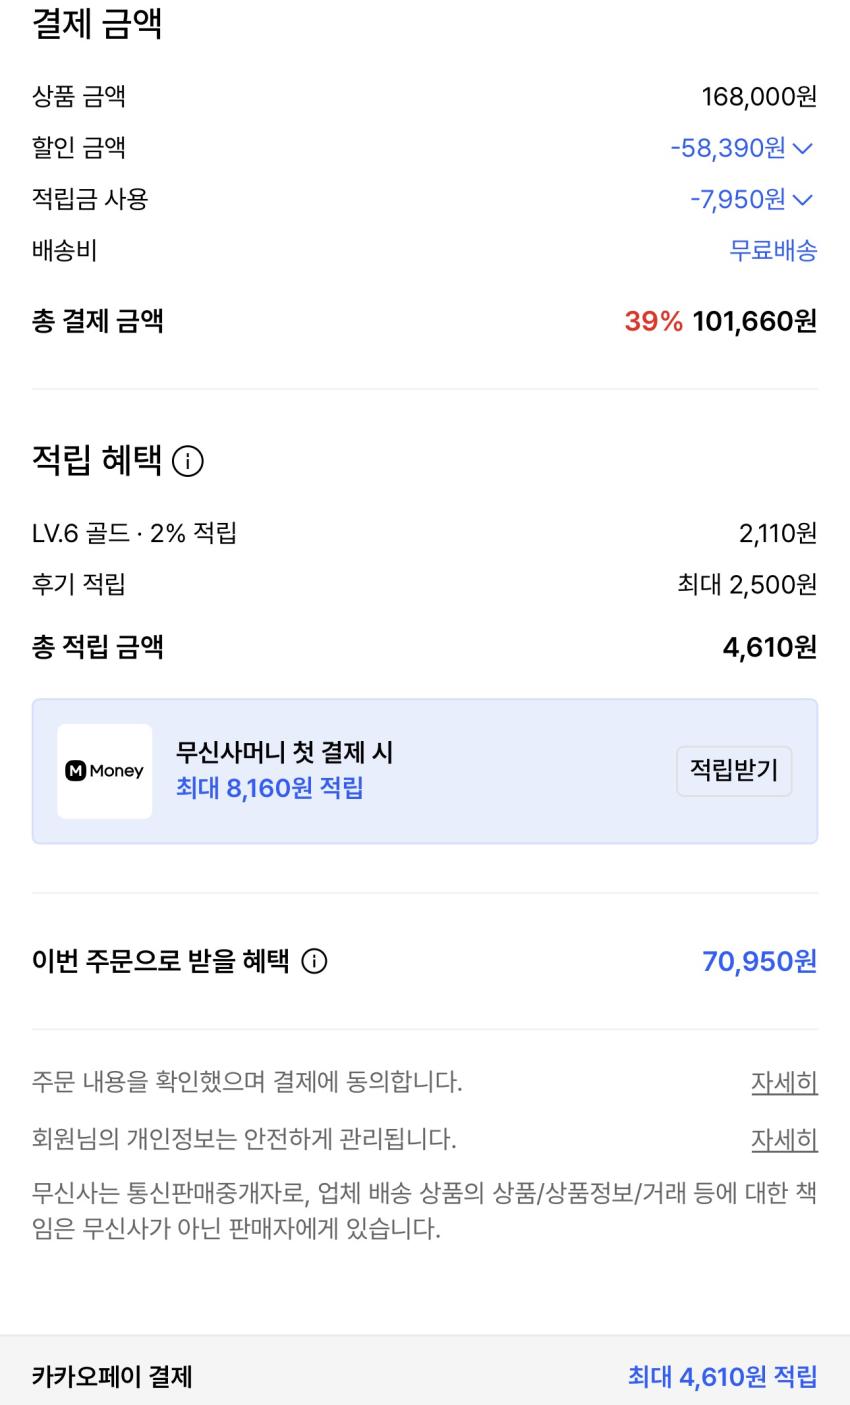Tap the red 39% discount rate
Viewport: 850px width, 1405px height.
653,322
